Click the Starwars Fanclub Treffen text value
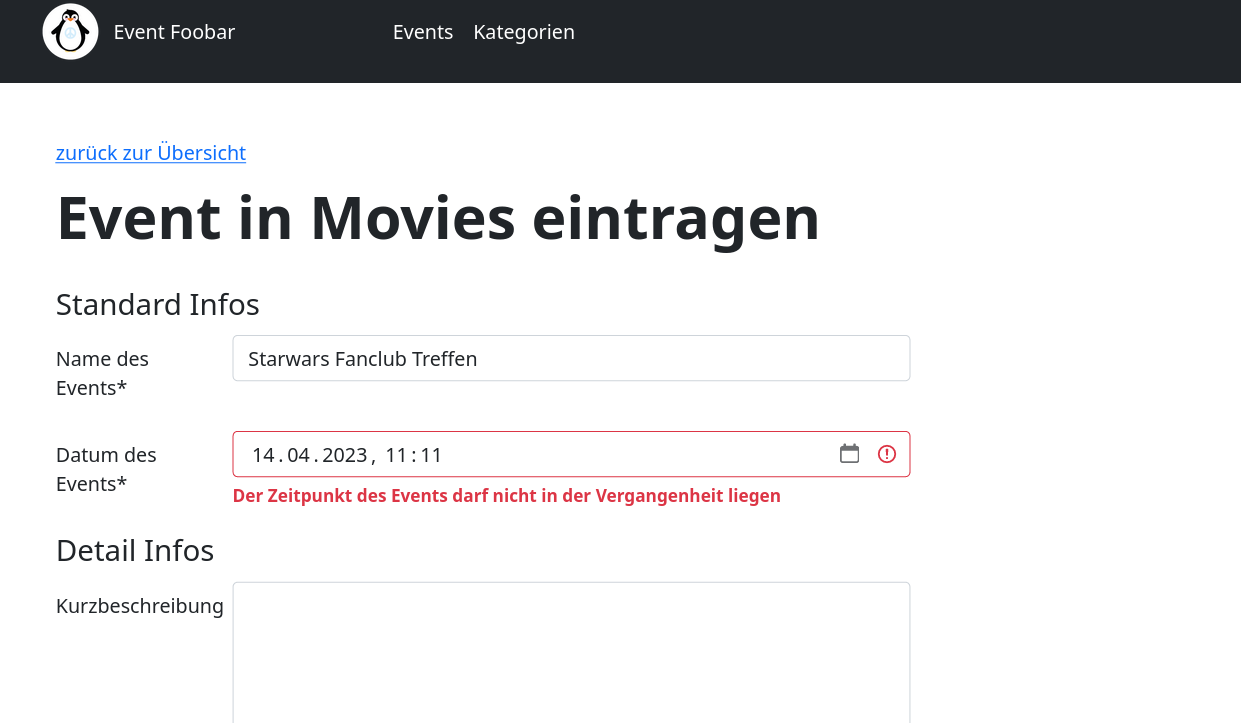The height and width of the screenshot is (723, 1241). click(363, 358)
